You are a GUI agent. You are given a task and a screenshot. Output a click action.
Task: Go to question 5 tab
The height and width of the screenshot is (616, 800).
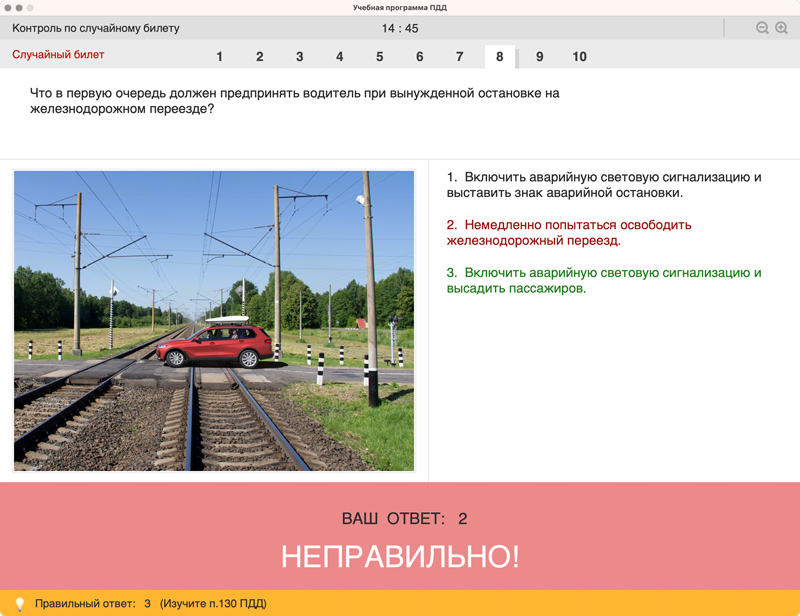click(x=380, y=57)
